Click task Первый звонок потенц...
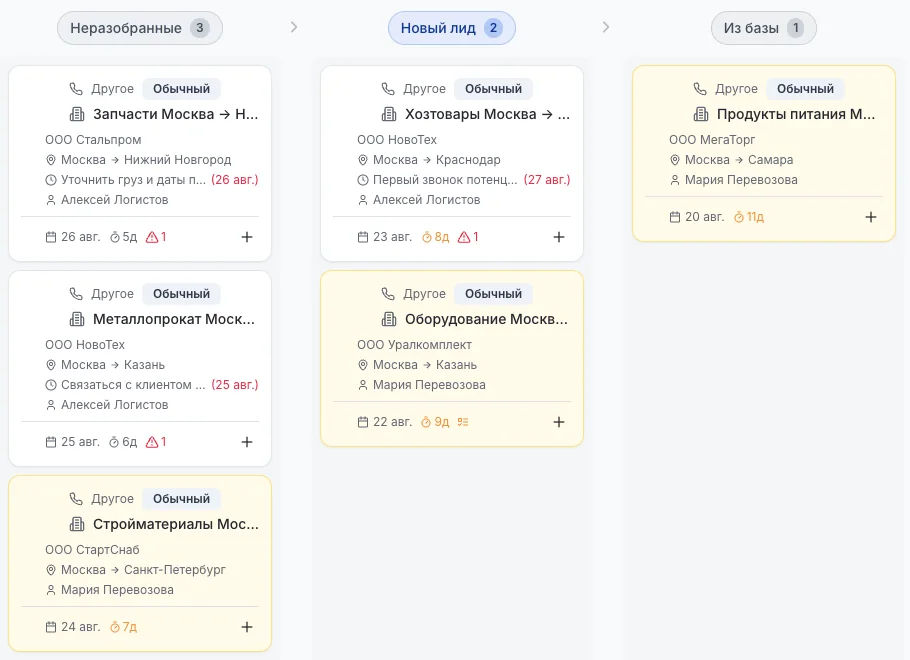 445,180
